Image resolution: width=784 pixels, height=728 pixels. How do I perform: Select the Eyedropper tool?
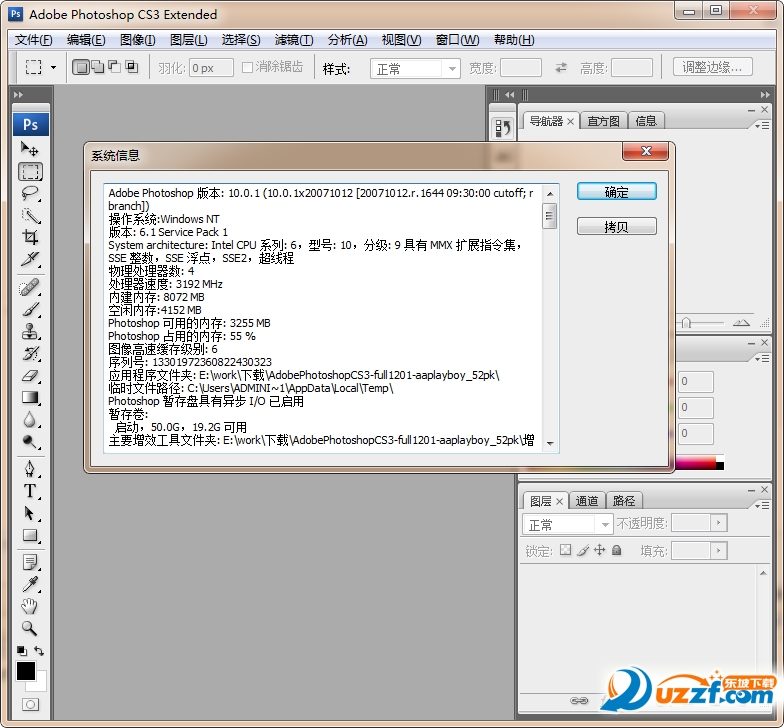(30, 584)
